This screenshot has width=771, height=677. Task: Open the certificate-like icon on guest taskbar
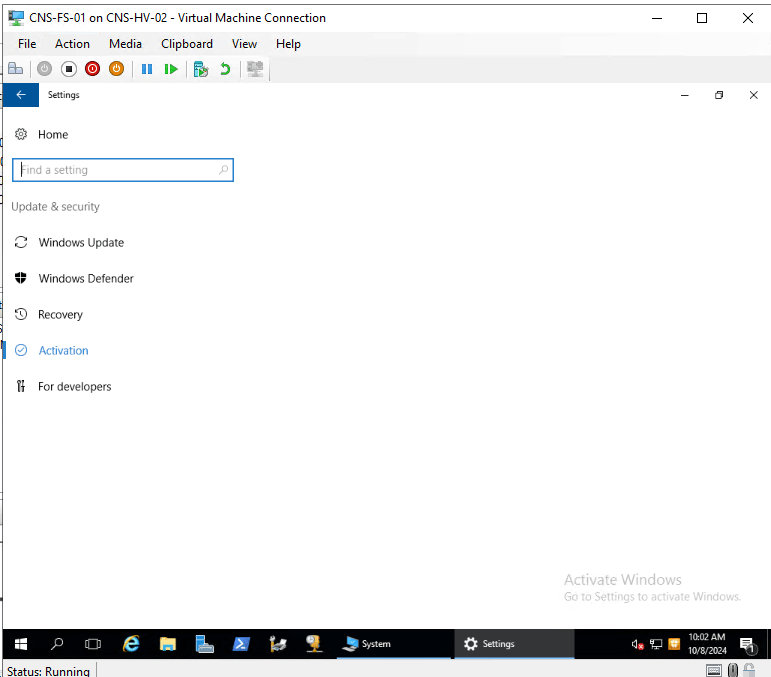click(x=314, y=644)
